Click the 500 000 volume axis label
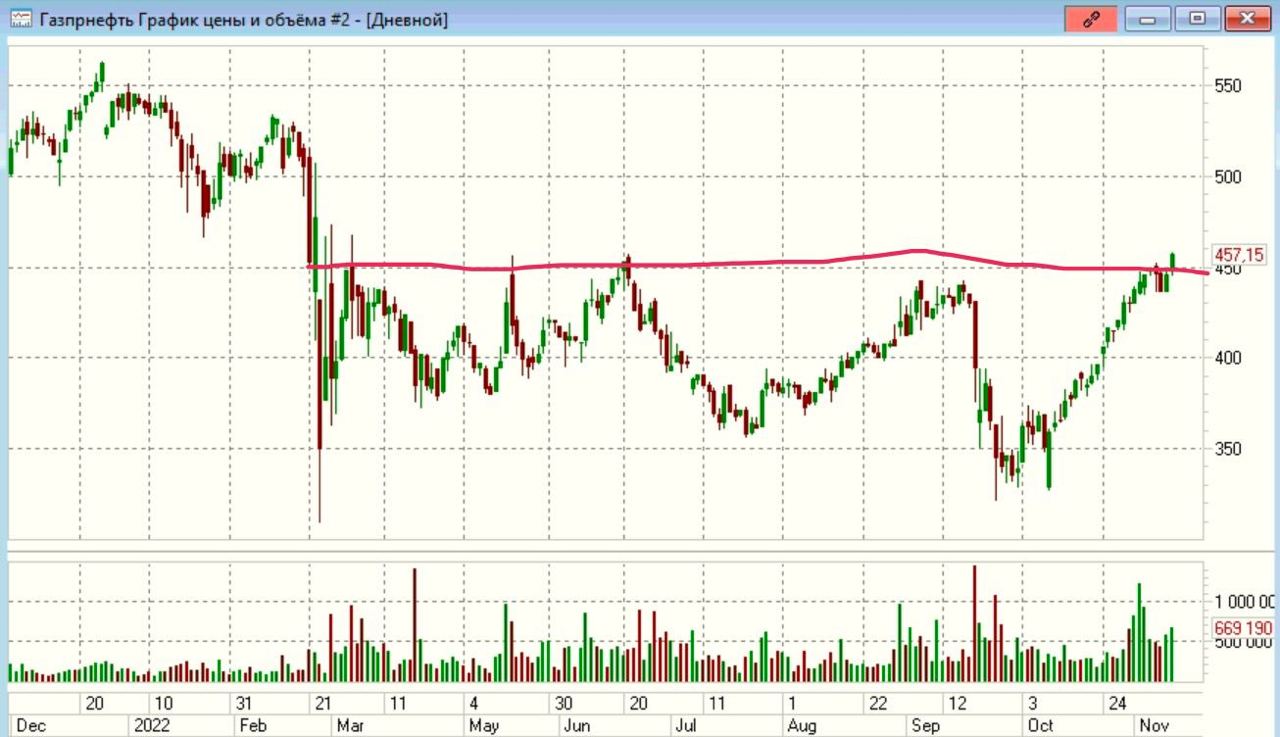 tap(1245, 643)
